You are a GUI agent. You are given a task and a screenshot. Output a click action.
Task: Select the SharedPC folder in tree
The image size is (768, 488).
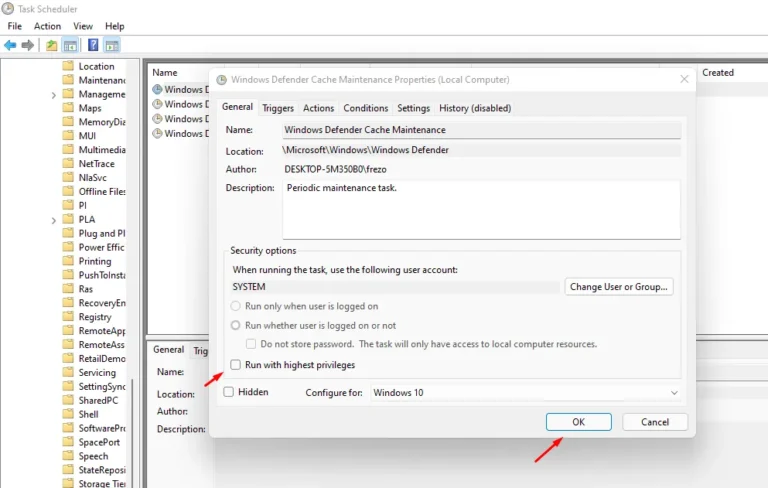(98, 400)
